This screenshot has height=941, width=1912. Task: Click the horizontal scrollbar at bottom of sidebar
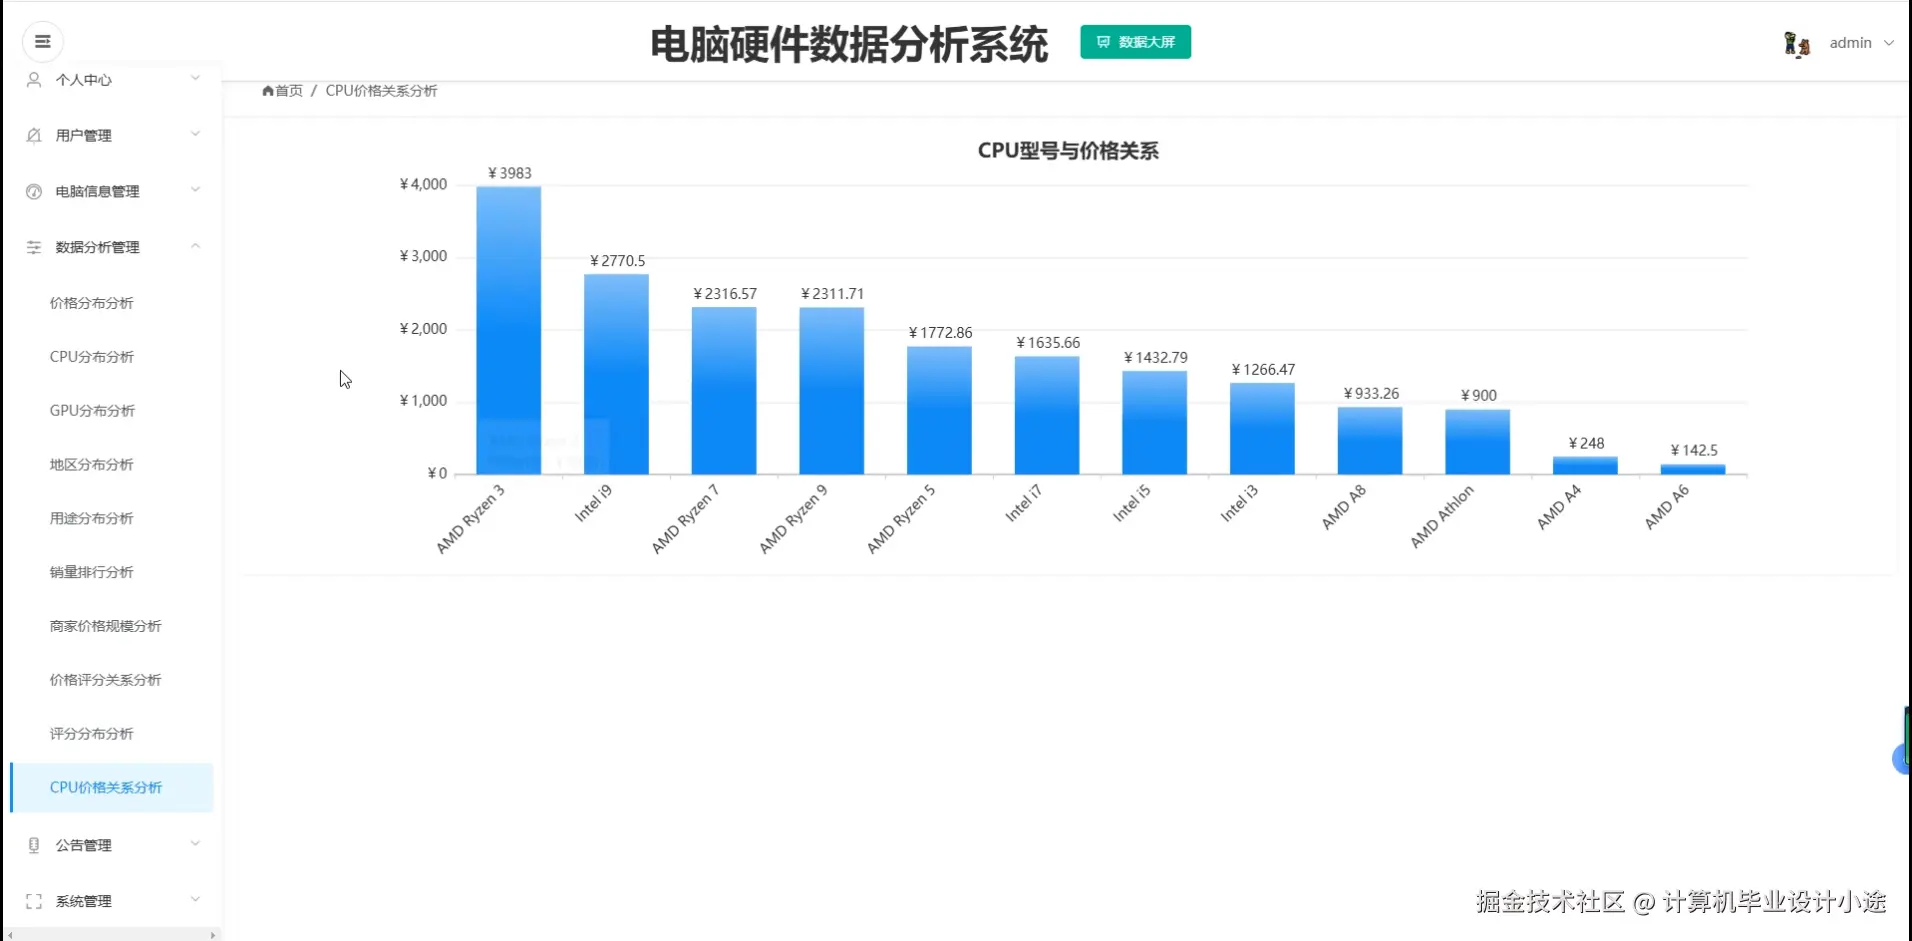(x=110, y=933)
